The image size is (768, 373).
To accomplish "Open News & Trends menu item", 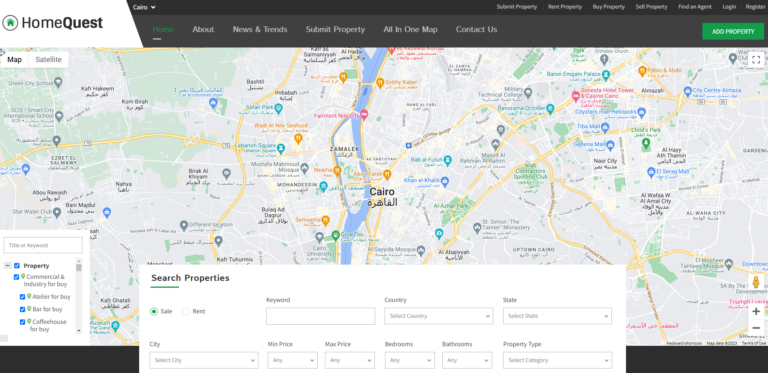I will [260, 29].
